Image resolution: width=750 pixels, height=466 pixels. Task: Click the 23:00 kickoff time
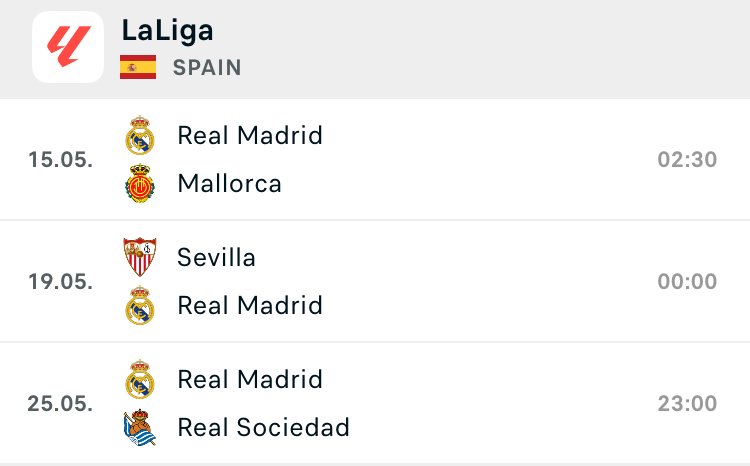(x=687, y=403)
